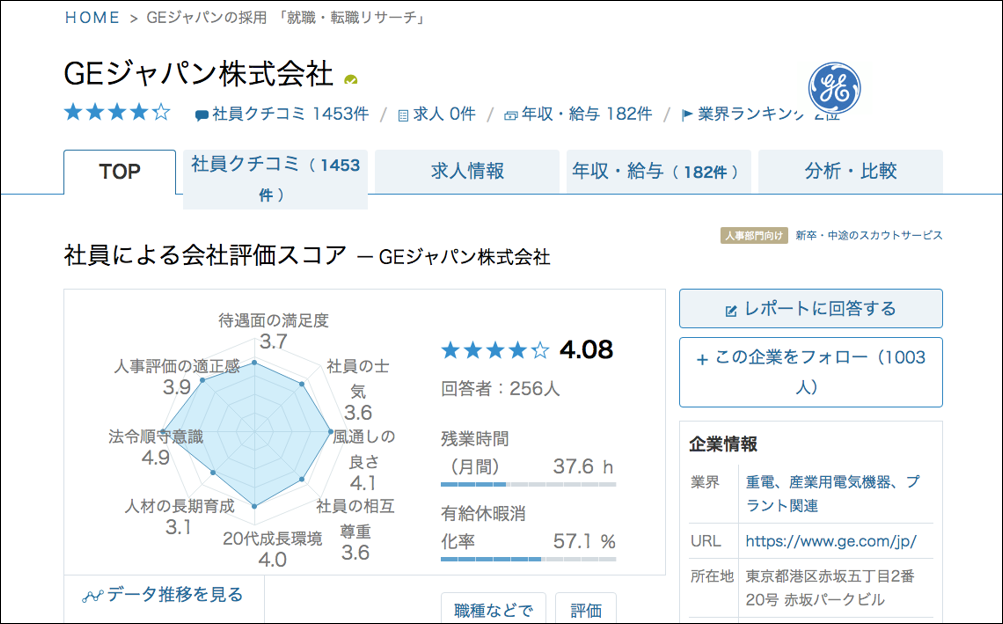Follow the company with この企業をフォロー button
The height and width of the screenshot is (624, 1003).
click(x=810, y=372)
